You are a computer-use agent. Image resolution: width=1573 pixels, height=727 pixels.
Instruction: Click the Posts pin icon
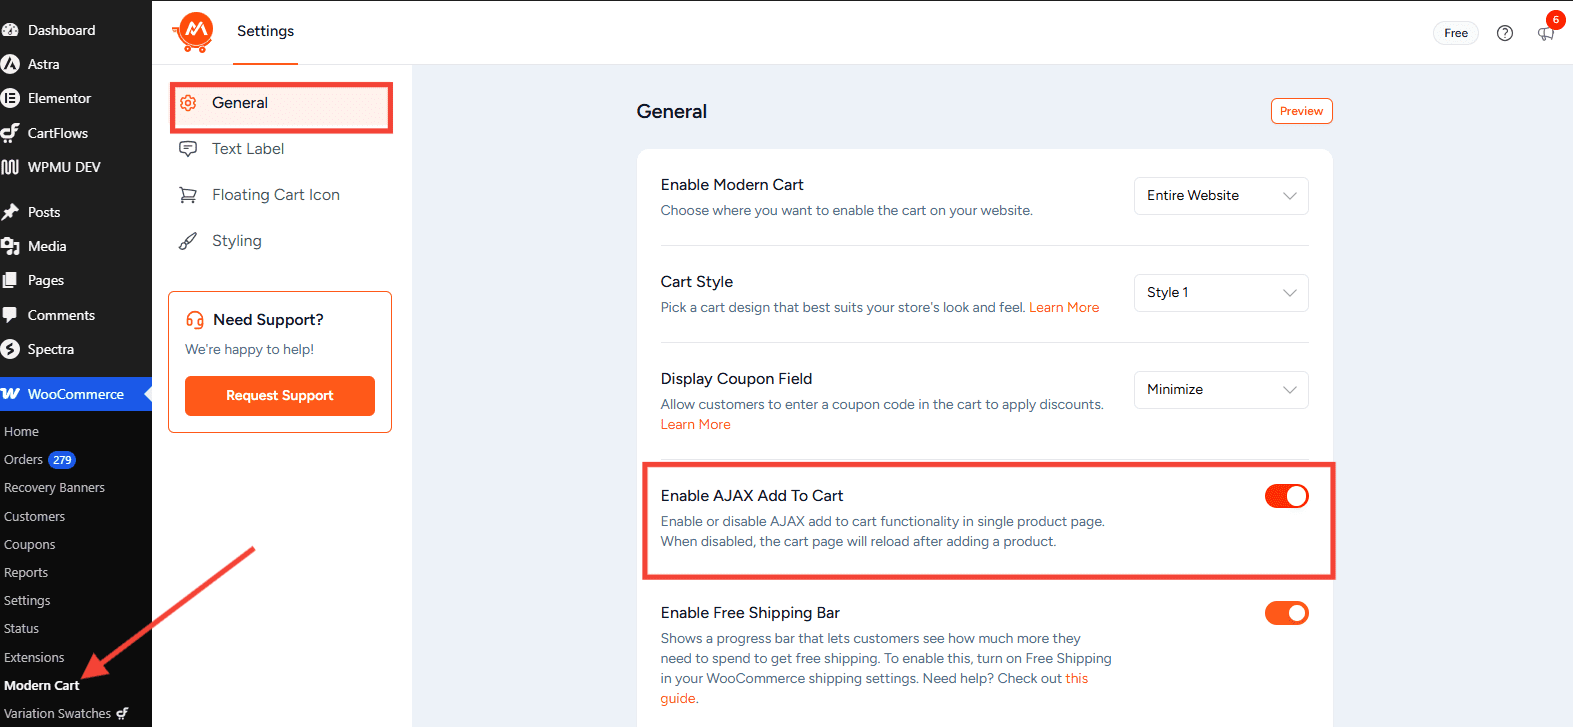[x=11, y=212]
